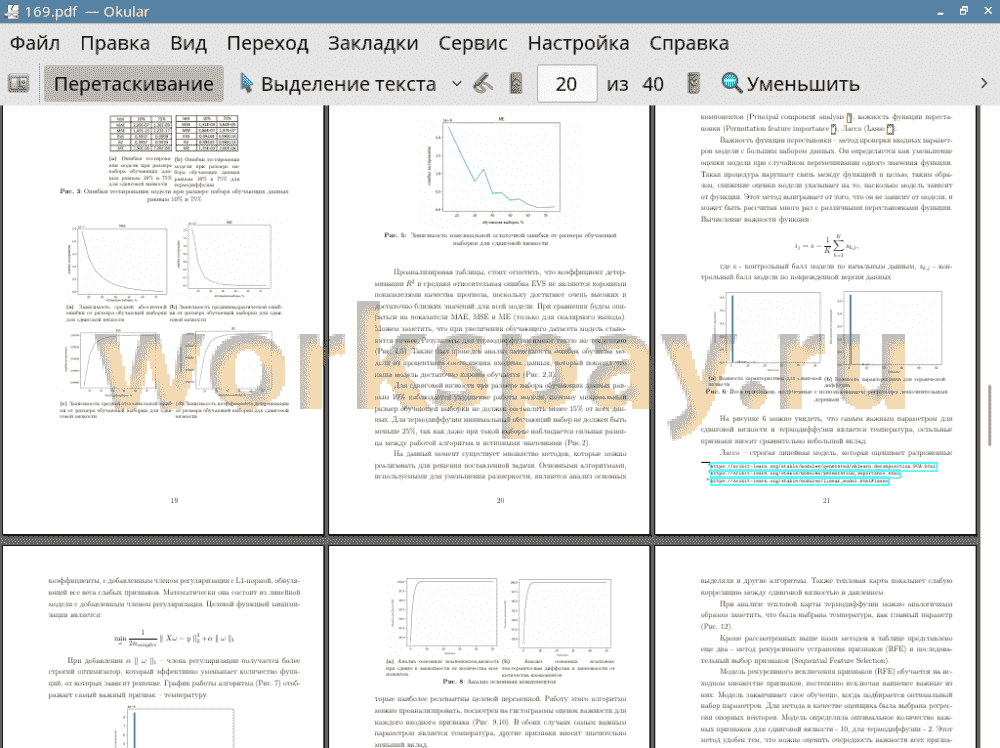Viewport: 1000px width, 748px height.
Task: Open the Вид menu
Action: [x=188, y=43]
